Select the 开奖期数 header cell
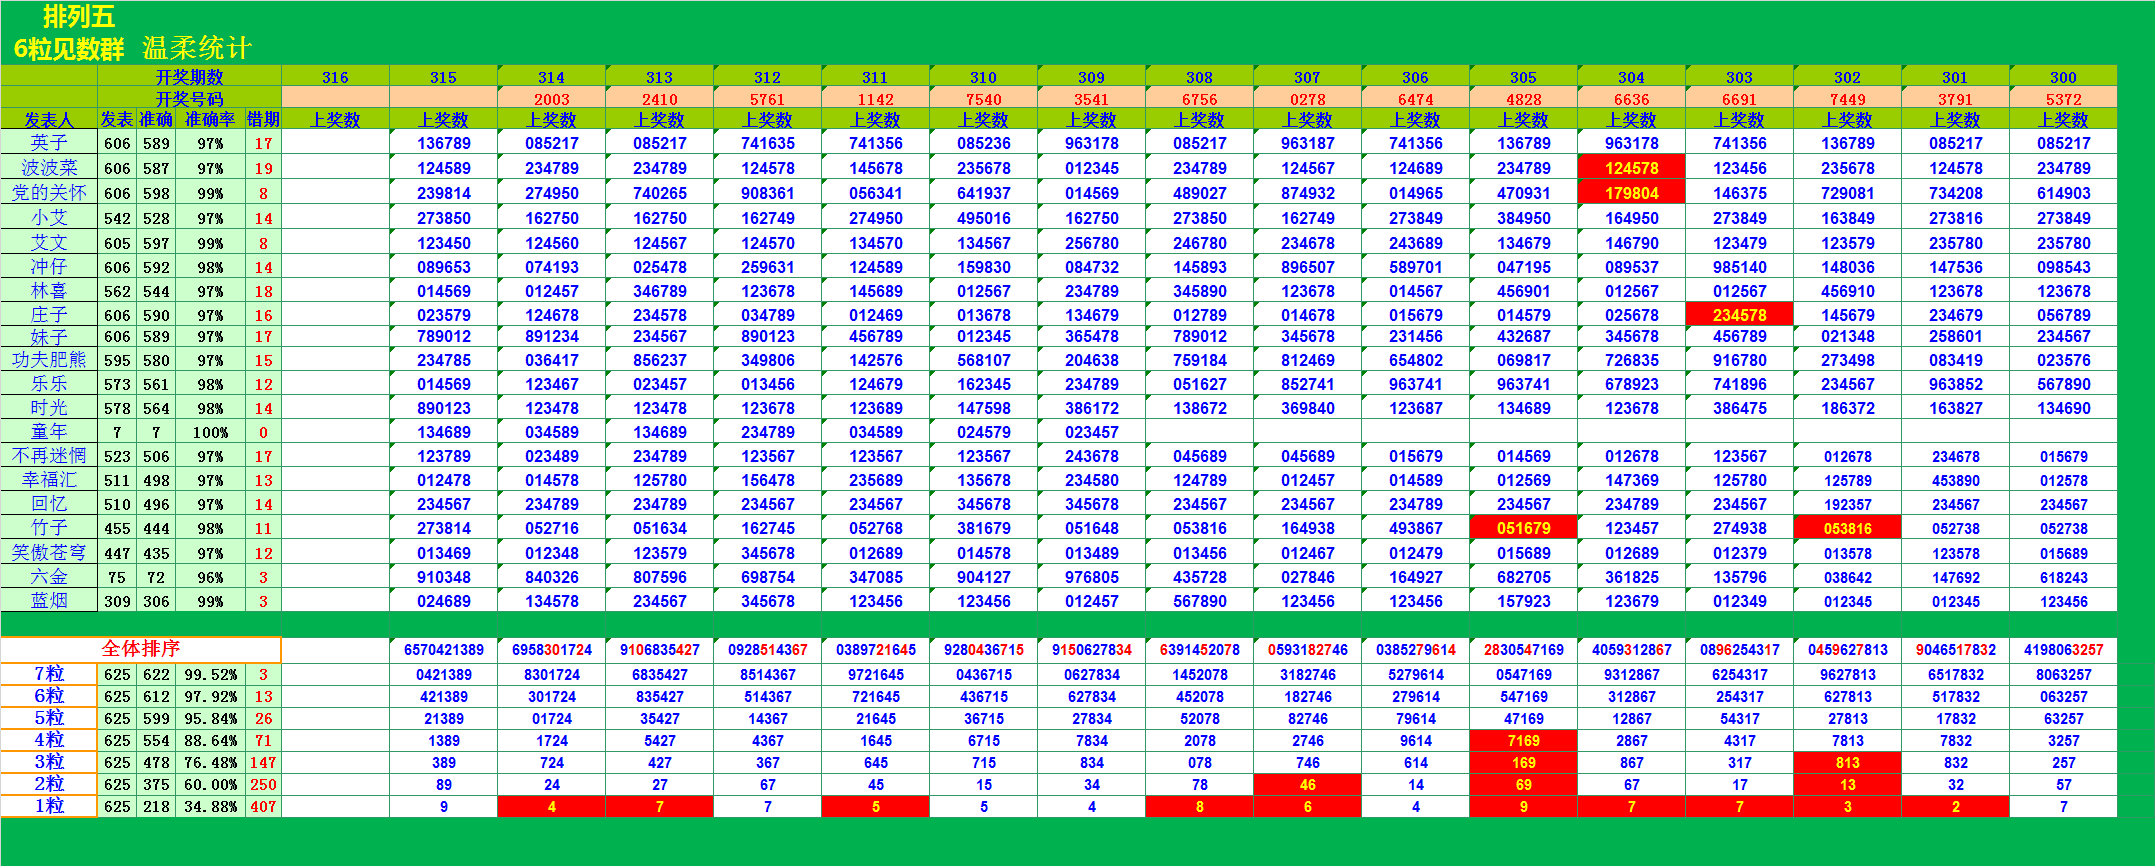Screen dimensions: 2155x866 click(189, 77)
